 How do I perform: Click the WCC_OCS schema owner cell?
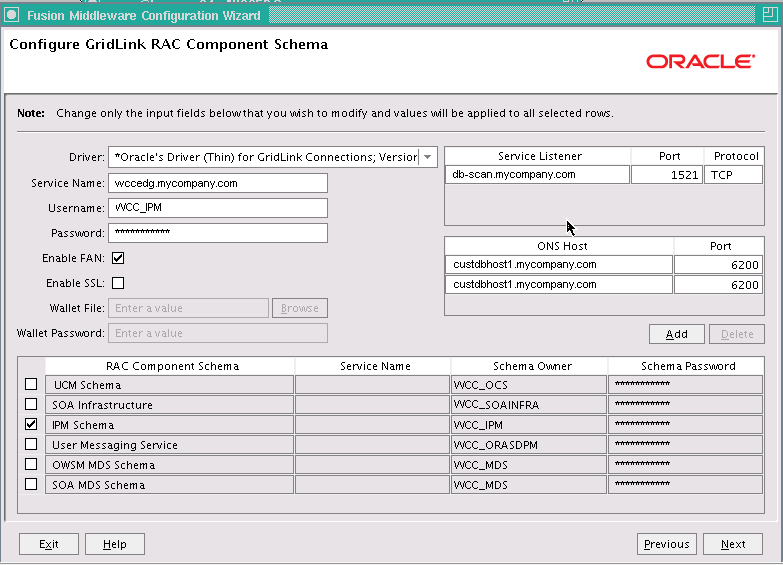pyautogui.click(x=529, y=385)
